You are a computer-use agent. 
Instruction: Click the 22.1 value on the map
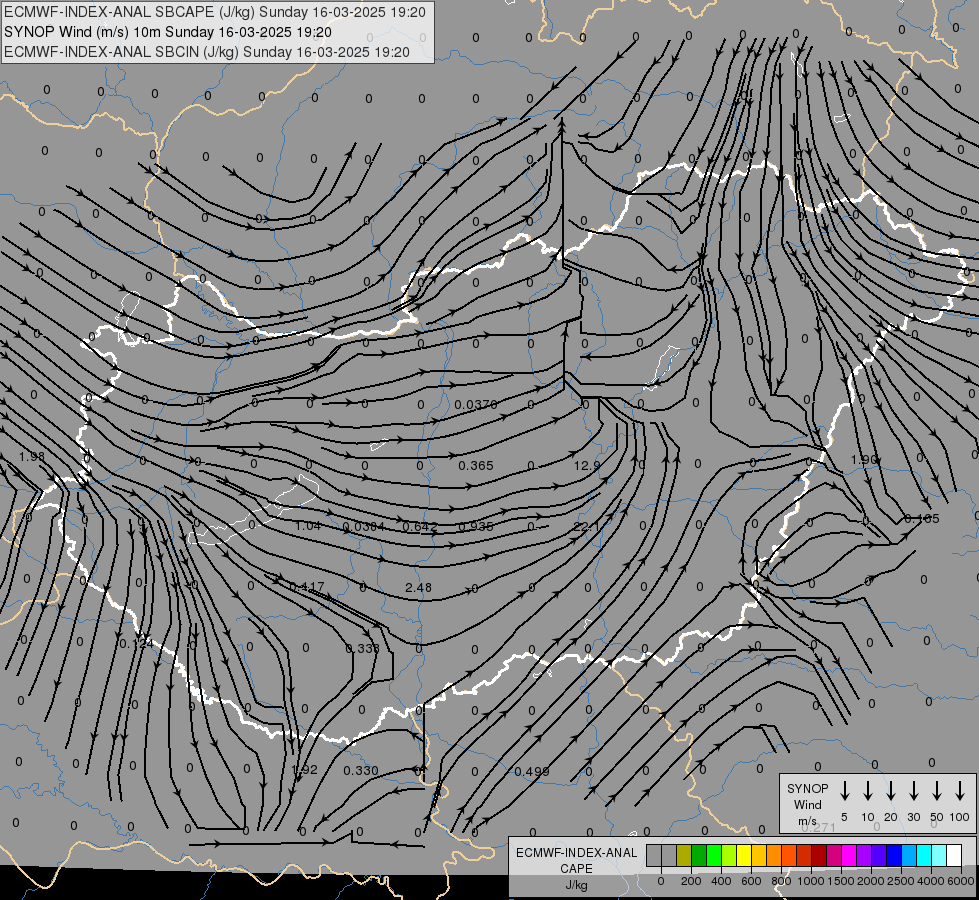click(586, 527)
